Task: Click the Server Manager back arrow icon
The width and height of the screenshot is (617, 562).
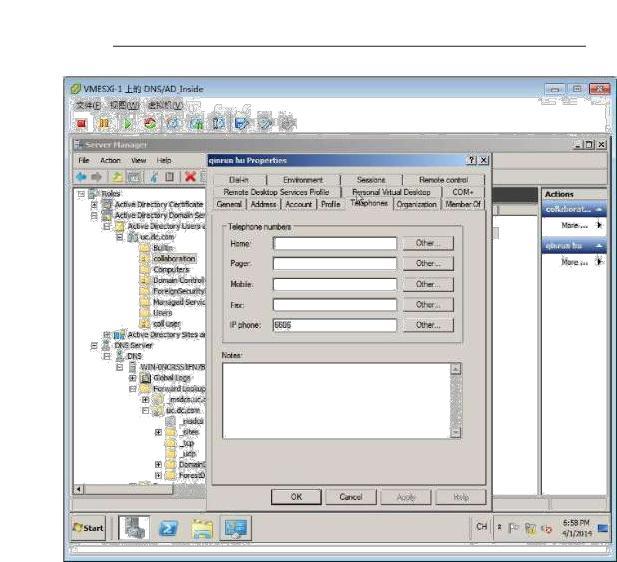Action: [x=81, y=177]
